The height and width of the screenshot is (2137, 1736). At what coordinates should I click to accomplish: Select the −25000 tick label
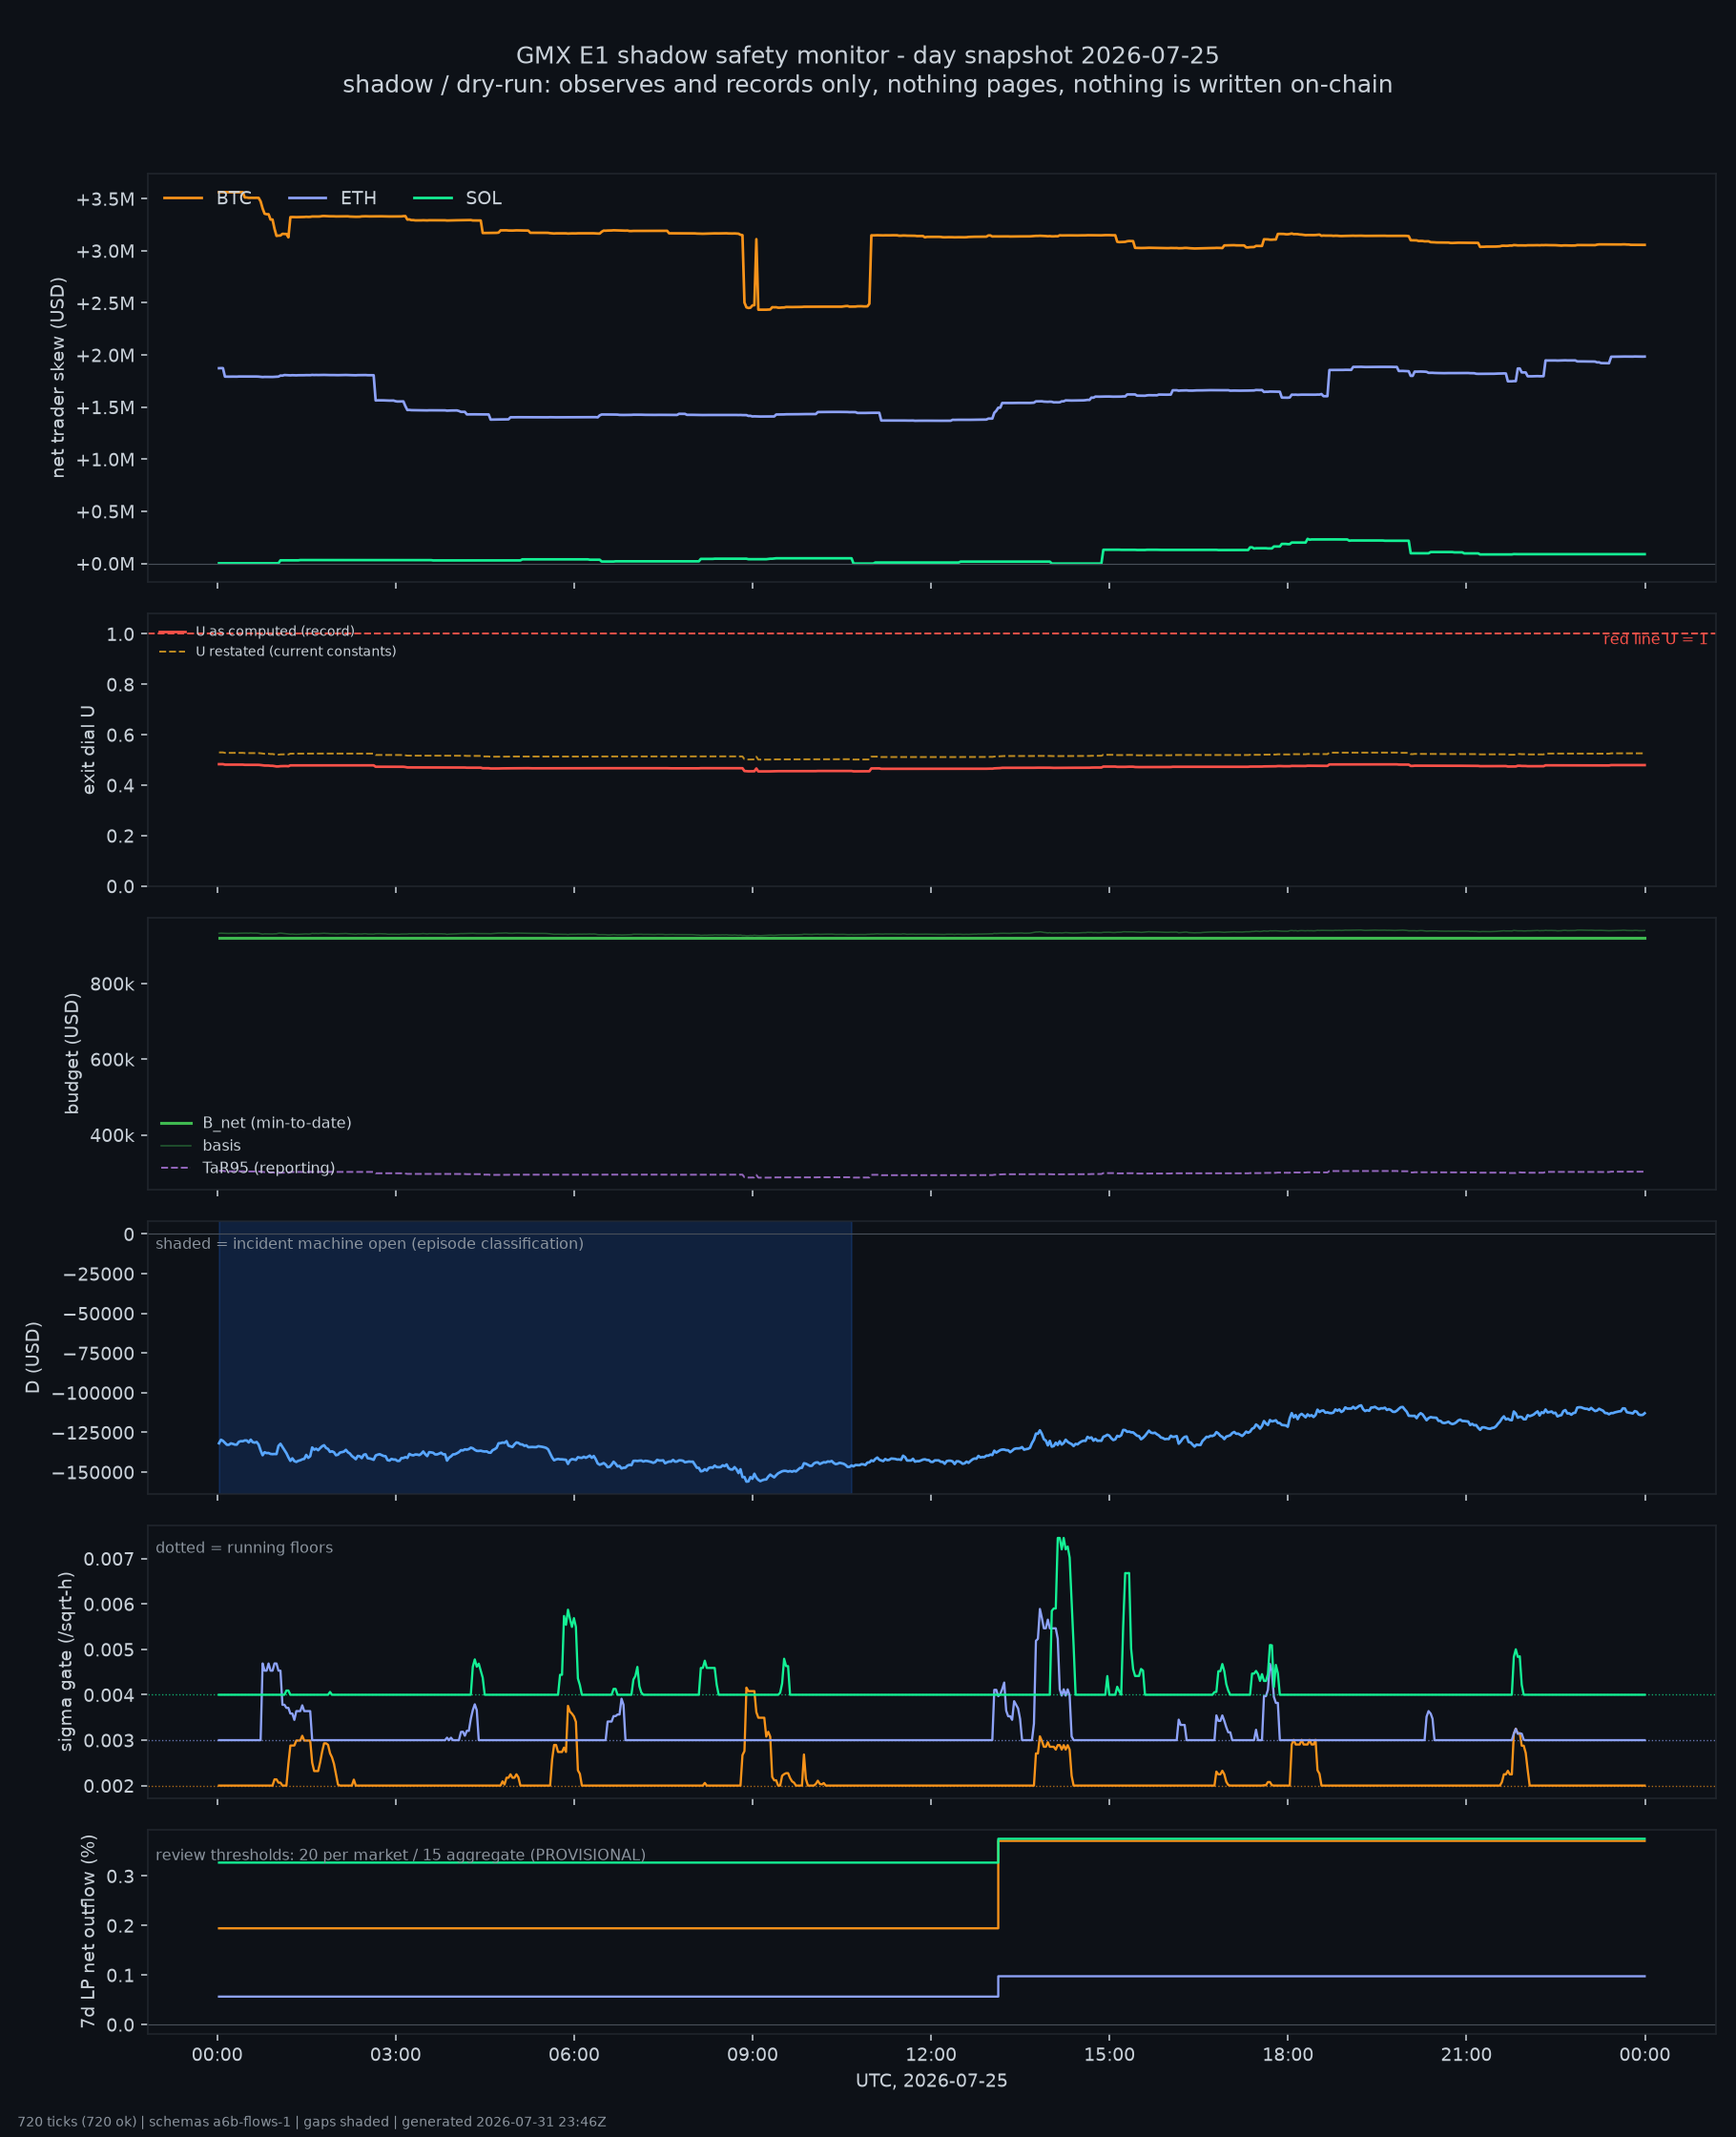click(99, 1274)
